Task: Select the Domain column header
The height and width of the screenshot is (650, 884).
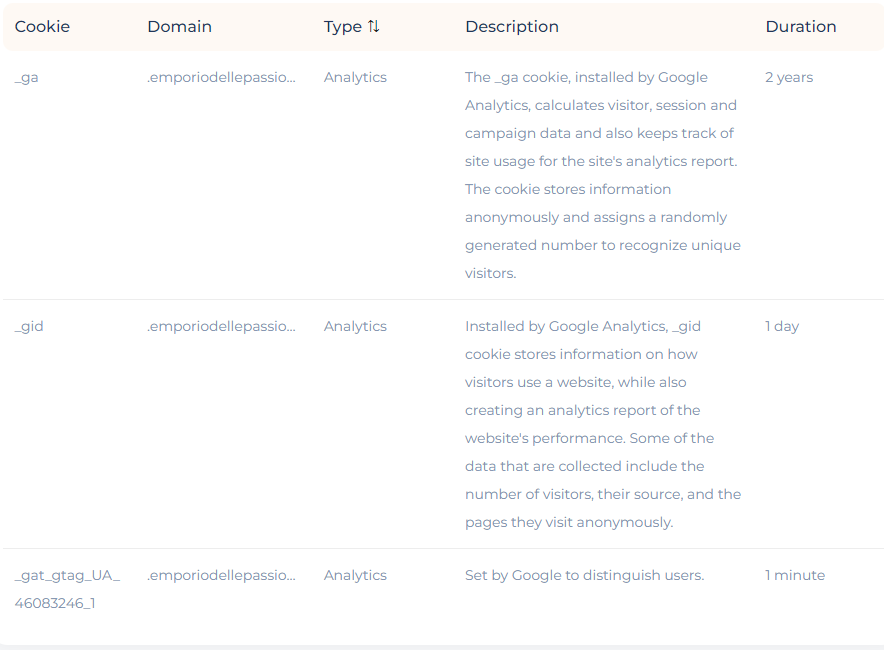Action: pos(179,26)
